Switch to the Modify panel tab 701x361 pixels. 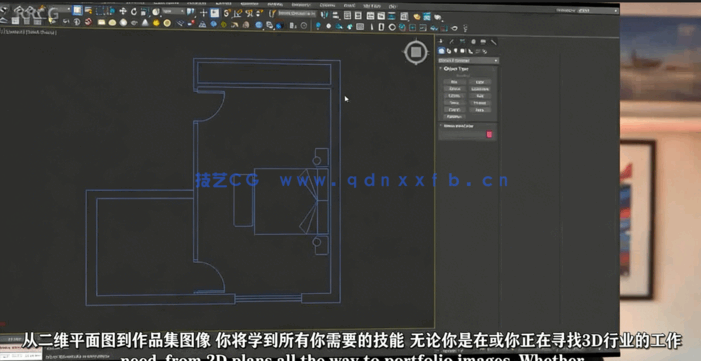[452, 42]
